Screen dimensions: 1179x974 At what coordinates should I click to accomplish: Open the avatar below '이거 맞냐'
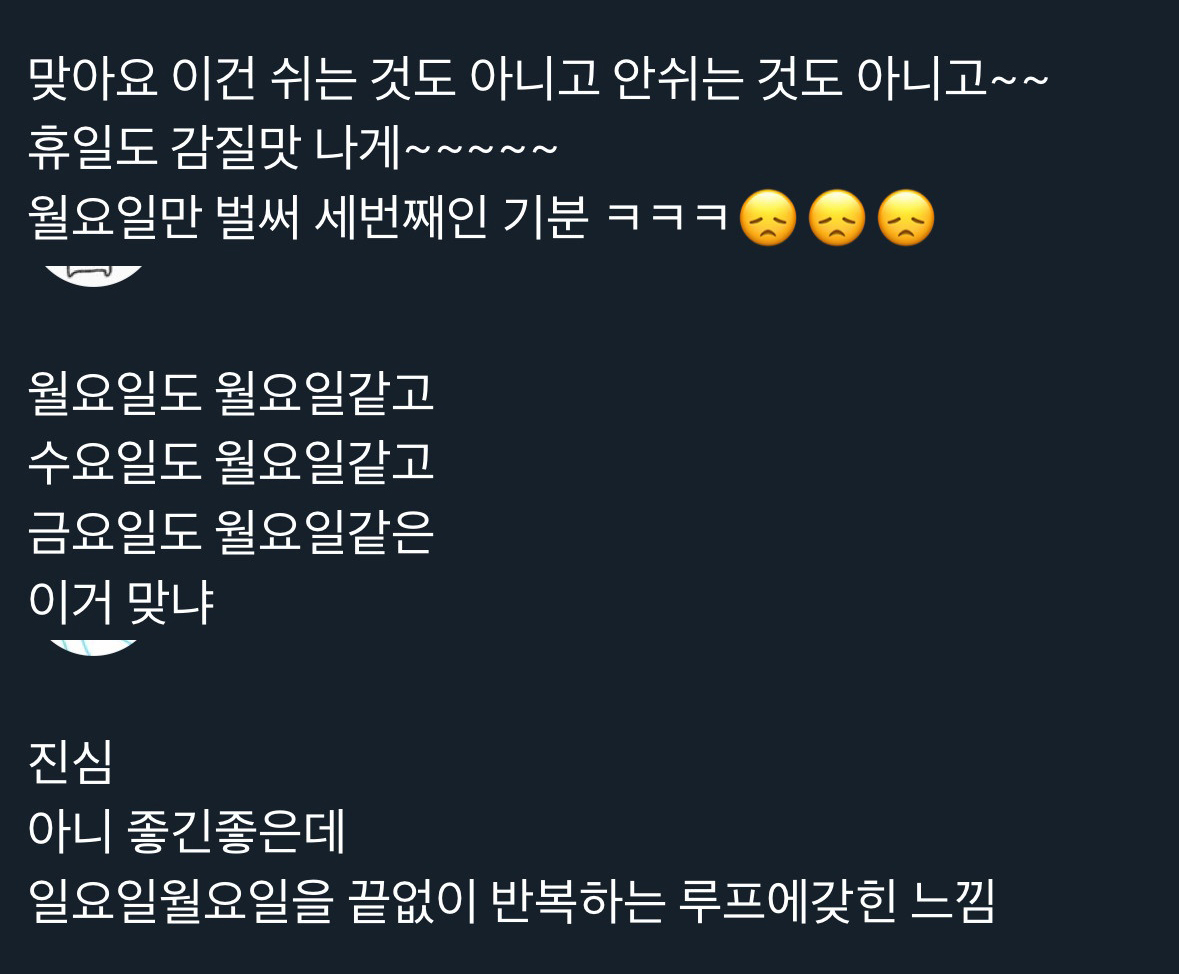click(x=93, y=648)
